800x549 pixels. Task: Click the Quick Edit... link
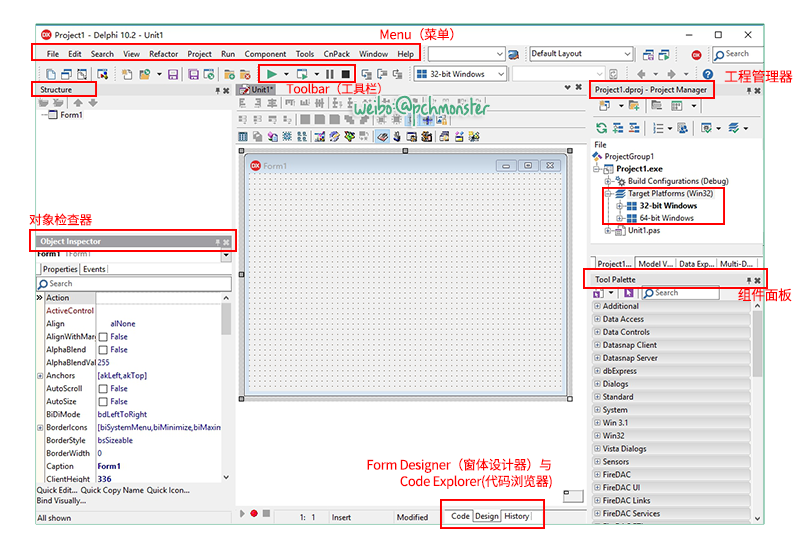click(57, 490)
